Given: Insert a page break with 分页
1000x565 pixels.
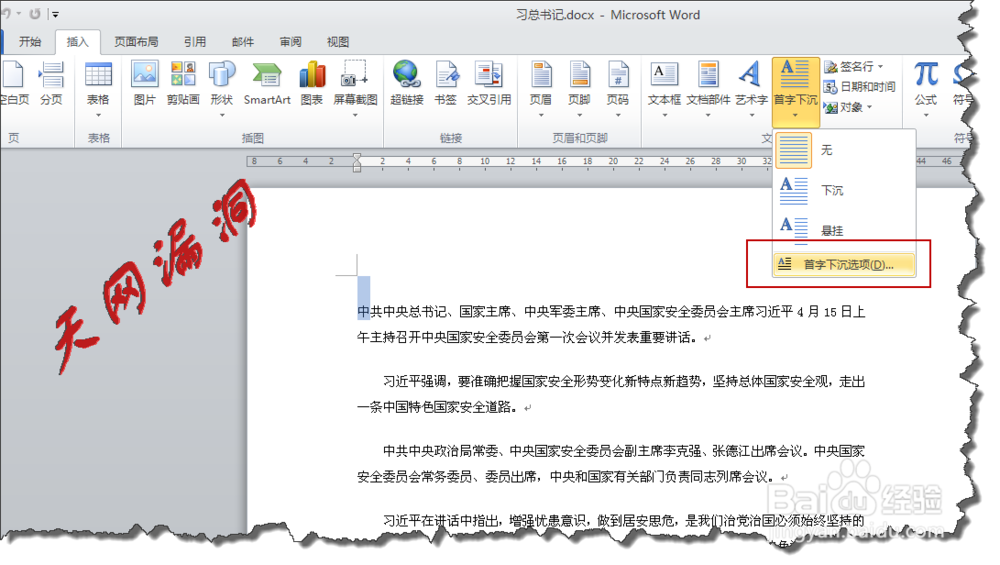Looking at the screenshot, I should (51, 83).
